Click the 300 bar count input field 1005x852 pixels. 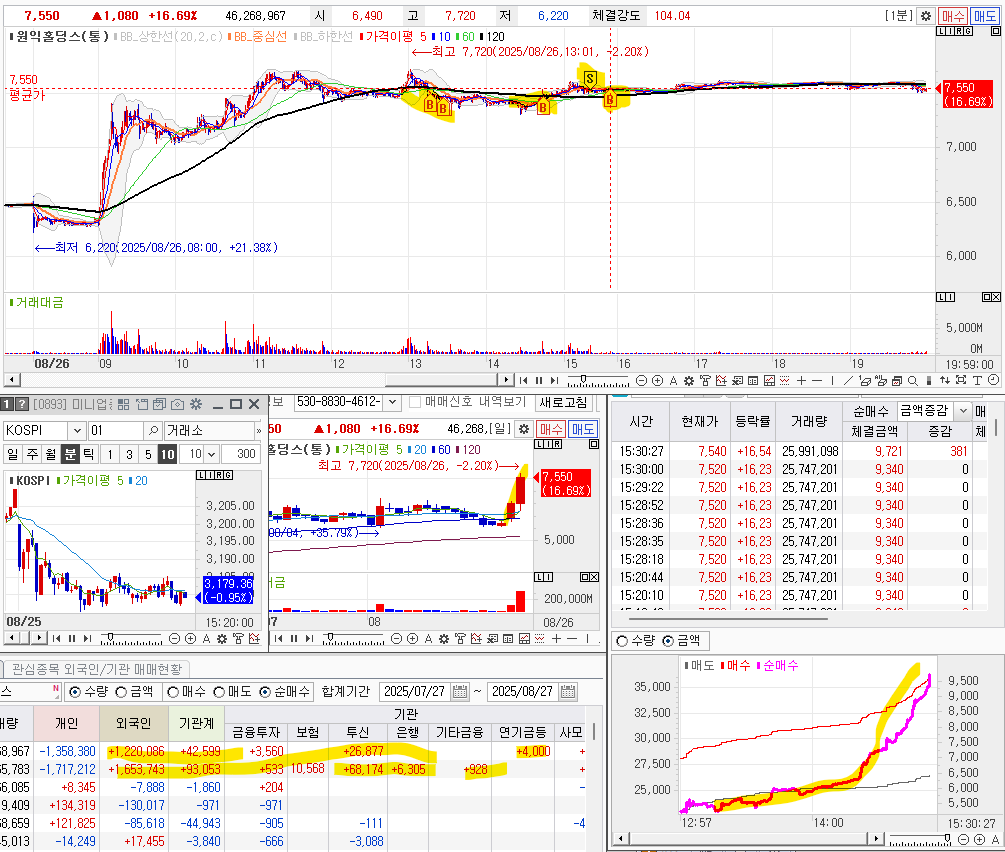(240, 454)
